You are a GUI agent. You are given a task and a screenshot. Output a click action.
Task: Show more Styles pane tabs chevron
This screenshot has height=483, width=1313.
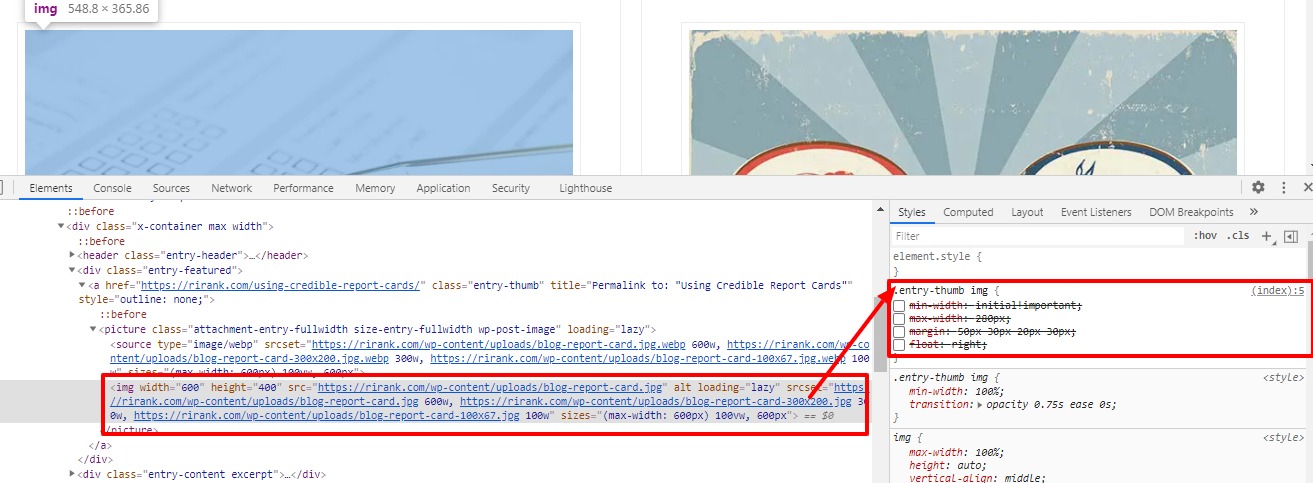(1253, 212)
